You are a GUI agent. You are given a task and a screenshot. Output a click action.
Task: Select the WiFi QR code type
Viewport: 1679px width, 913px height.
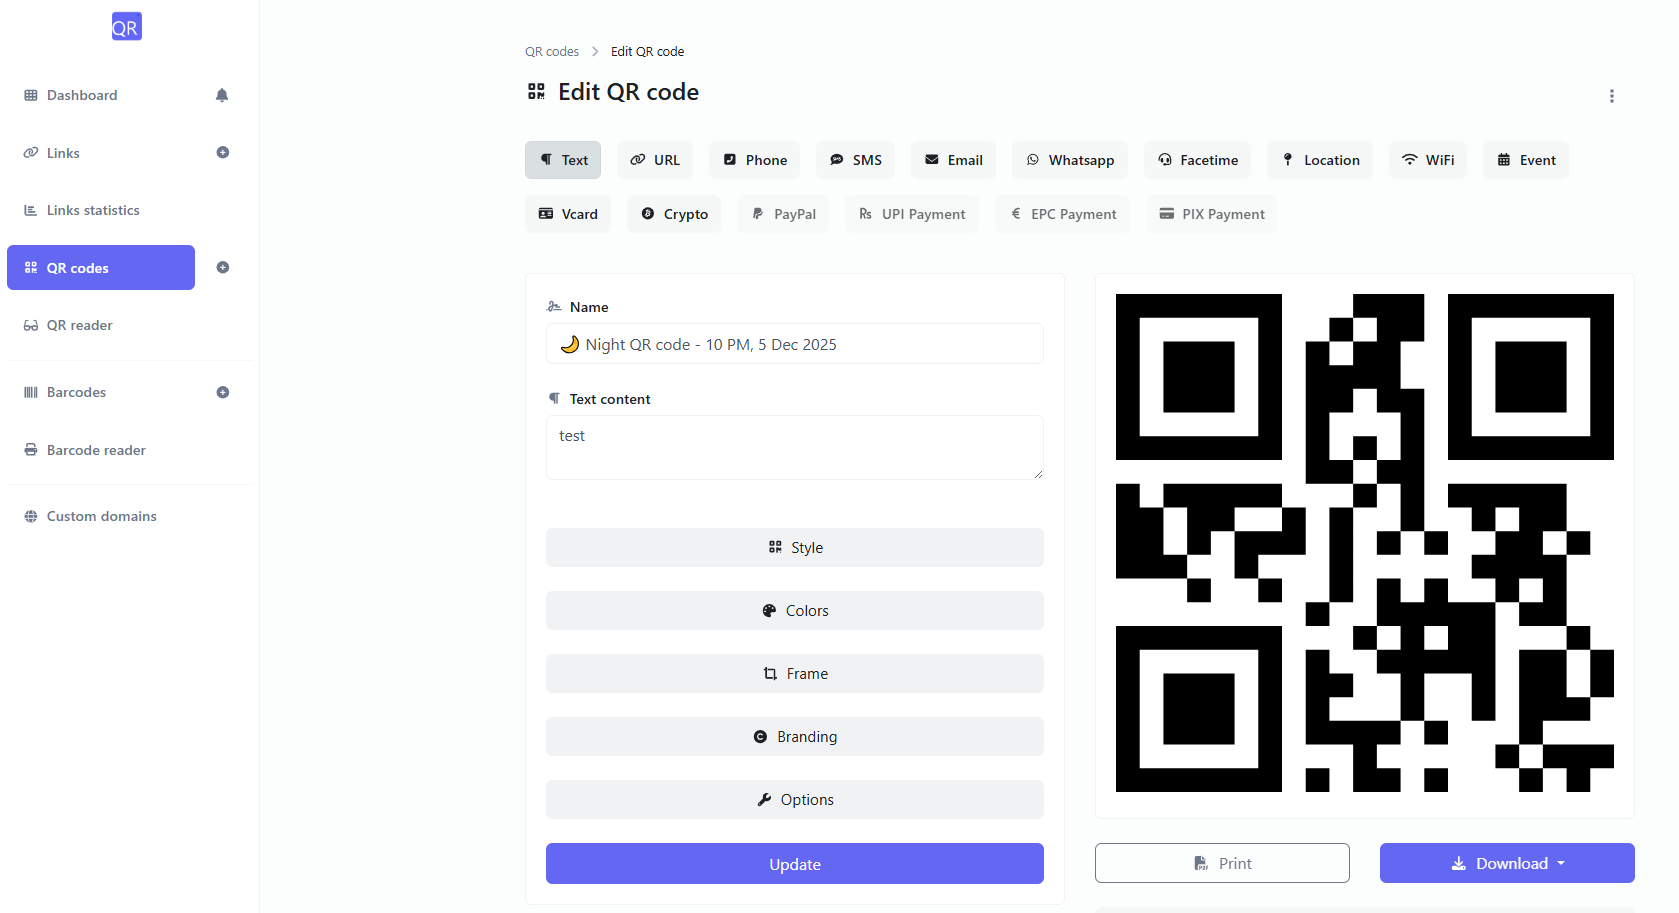pyautogui.click(x=1427, y=160)
